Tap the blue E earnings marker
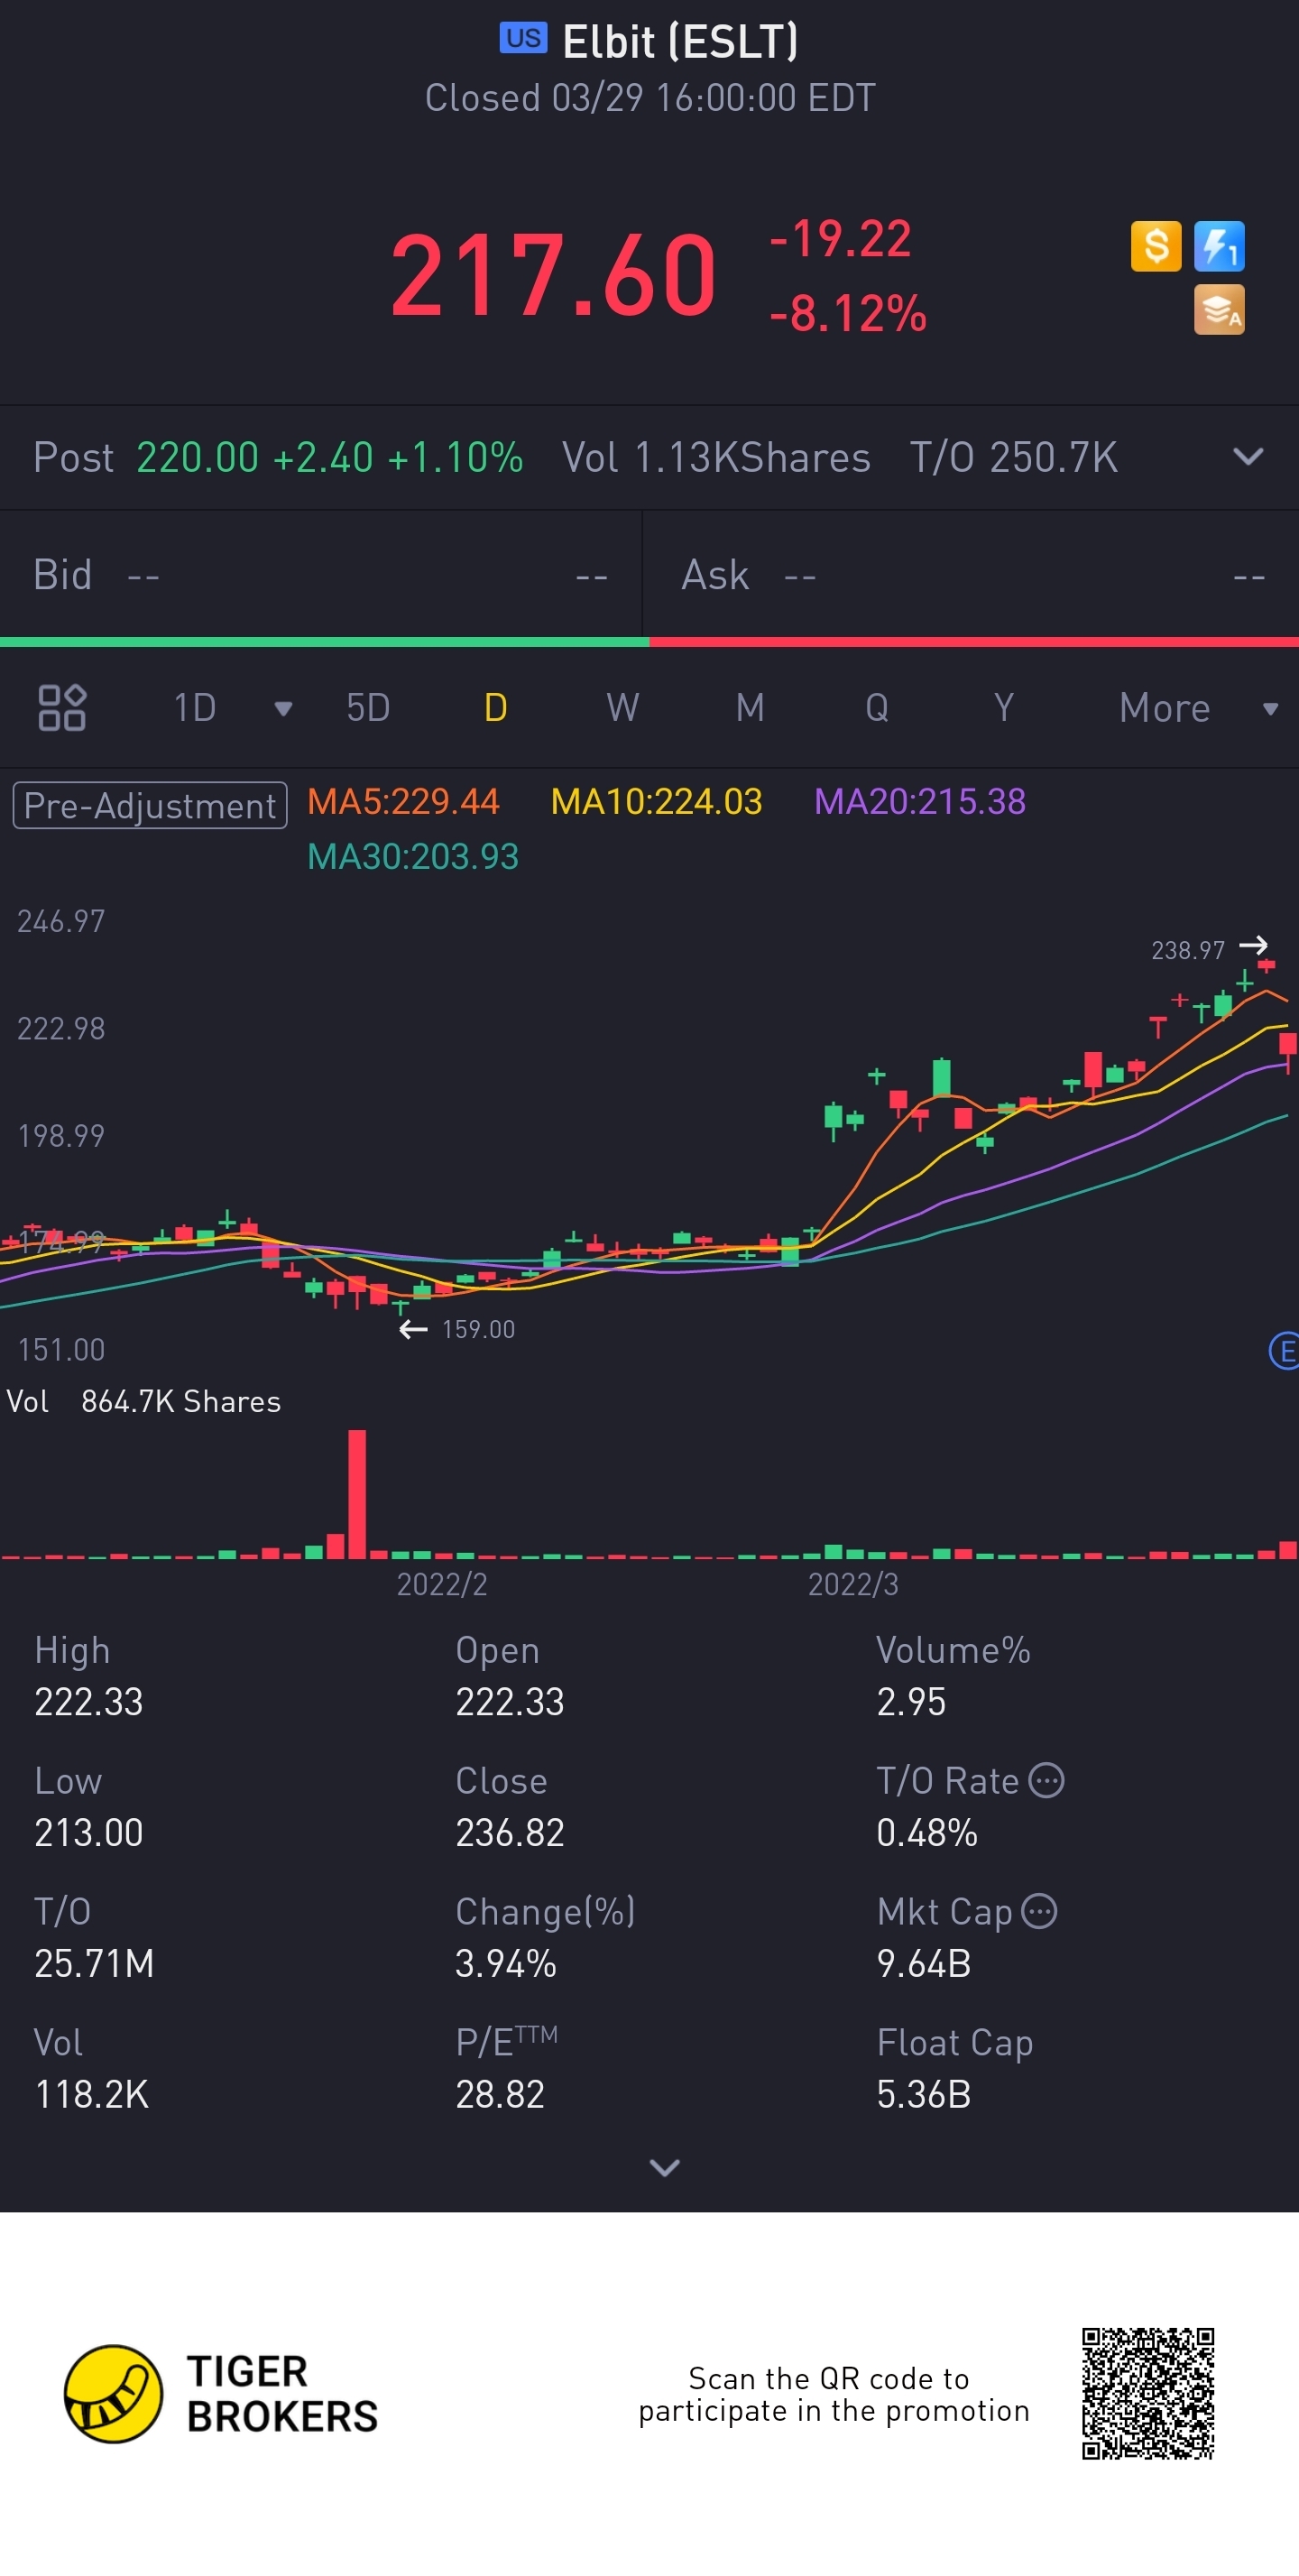The image size is (1299, 2576). click(x=1284, y=1352)
